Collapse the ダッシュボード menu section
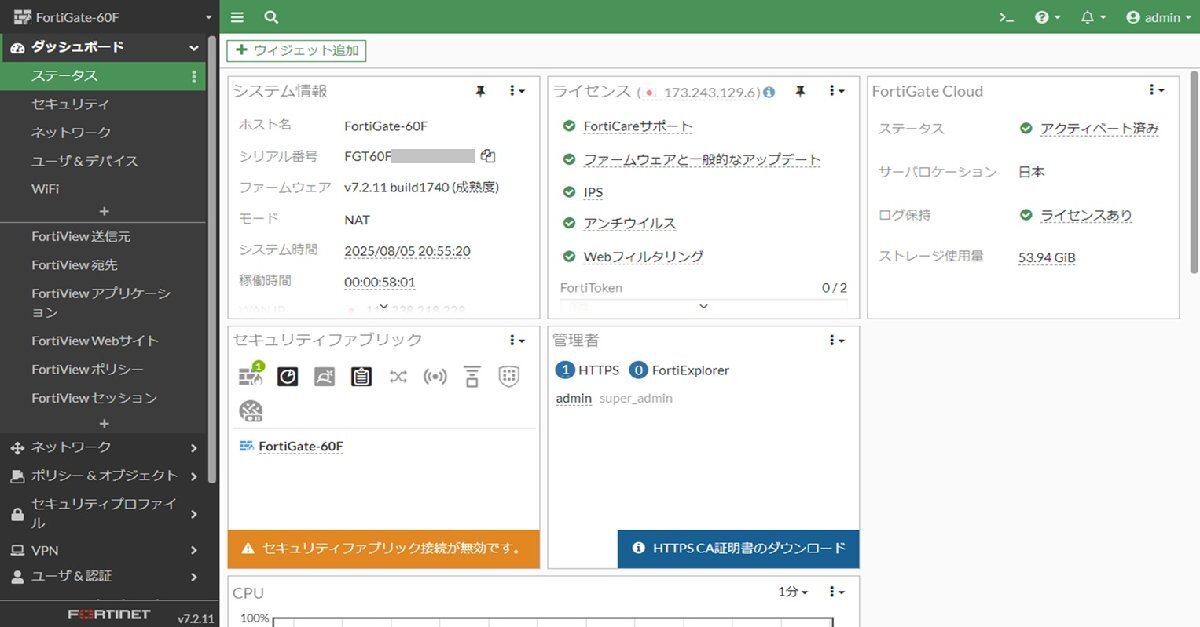Image resolution: width=1200 pixels, height=627 pixels. (x=103, y=47)
